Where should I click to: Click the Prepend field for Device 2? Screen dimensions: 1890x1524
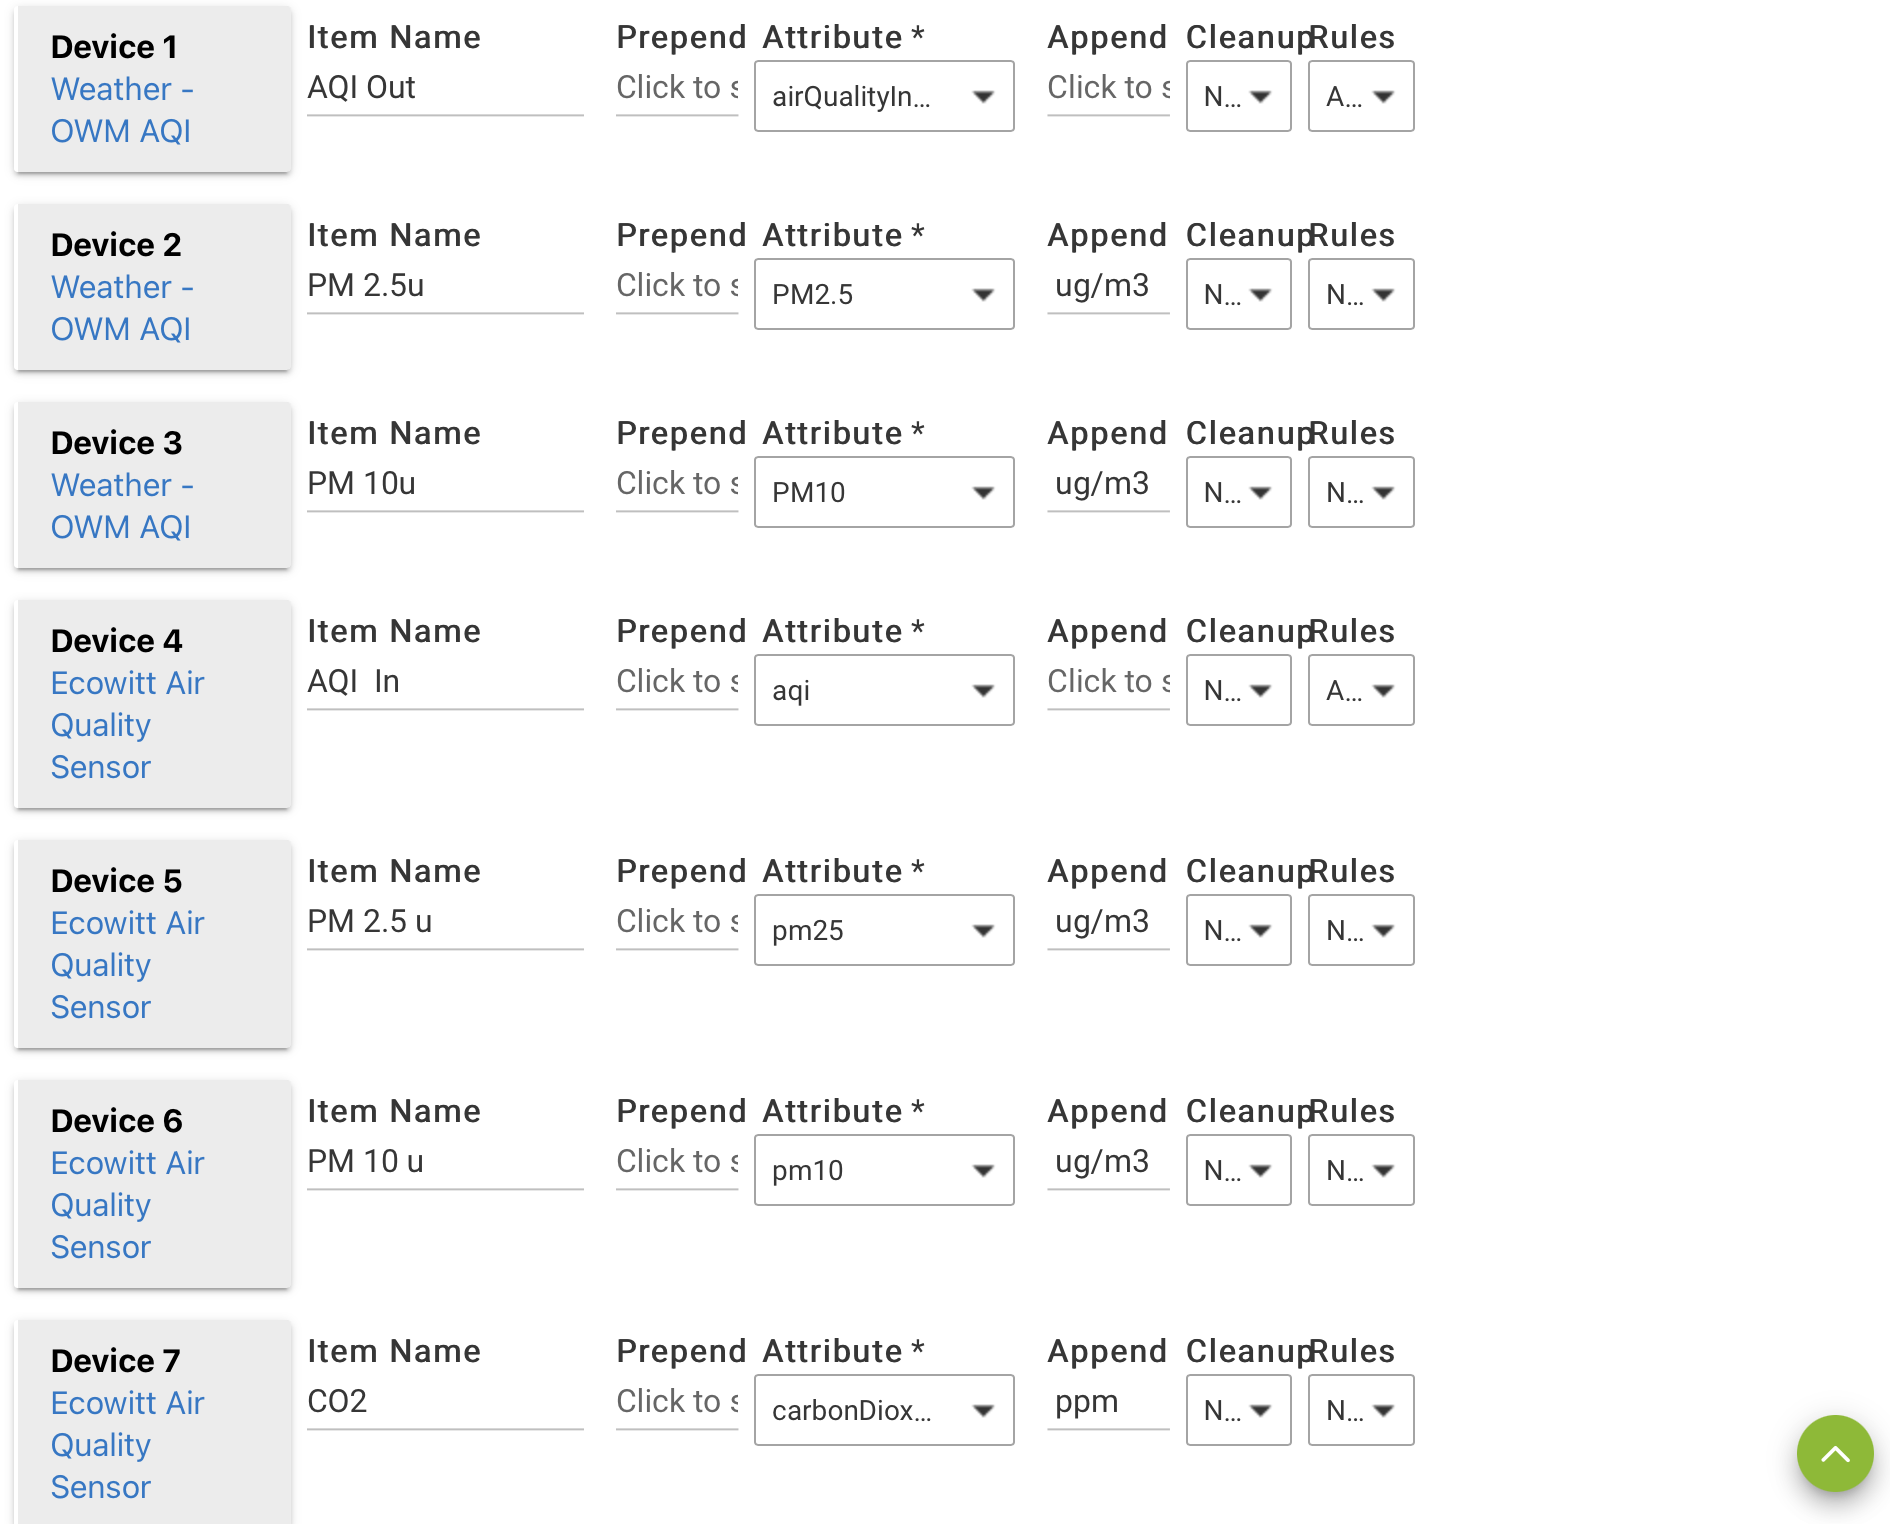[677, 286]
